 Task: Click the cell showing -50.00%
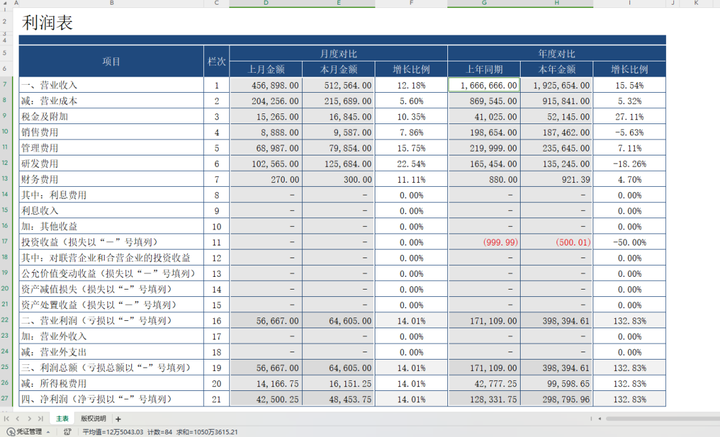tap(629, 242)
